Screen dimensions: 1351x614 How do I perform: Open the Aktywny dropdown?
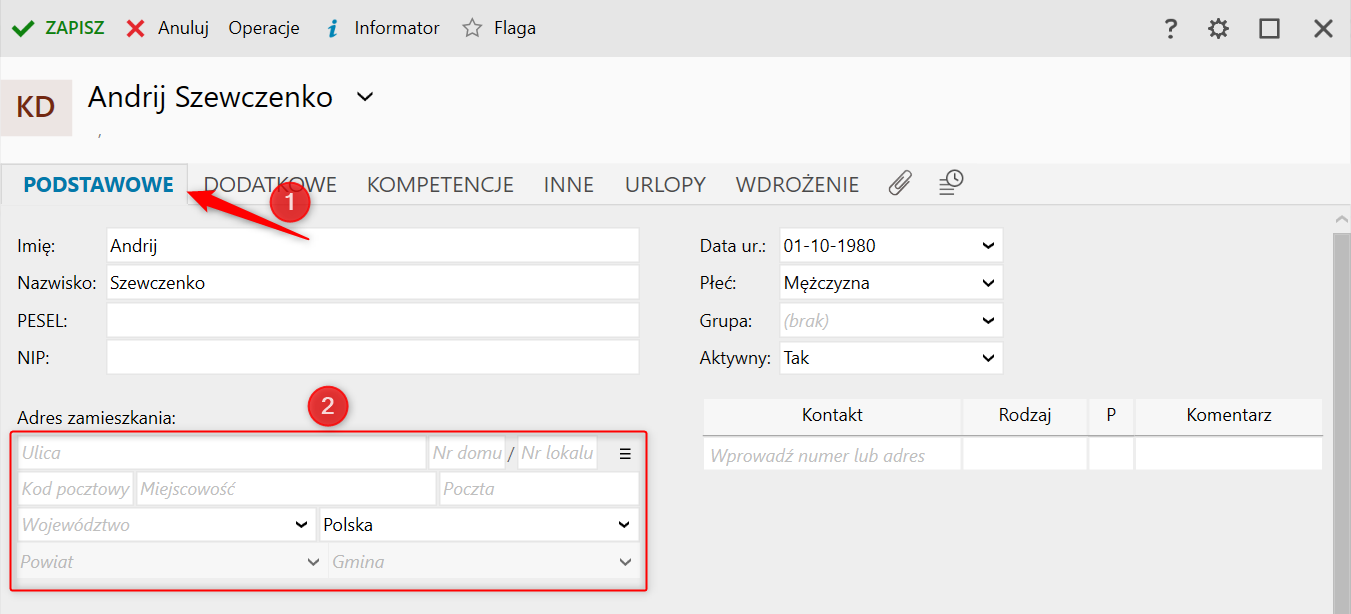pos(988,357)
